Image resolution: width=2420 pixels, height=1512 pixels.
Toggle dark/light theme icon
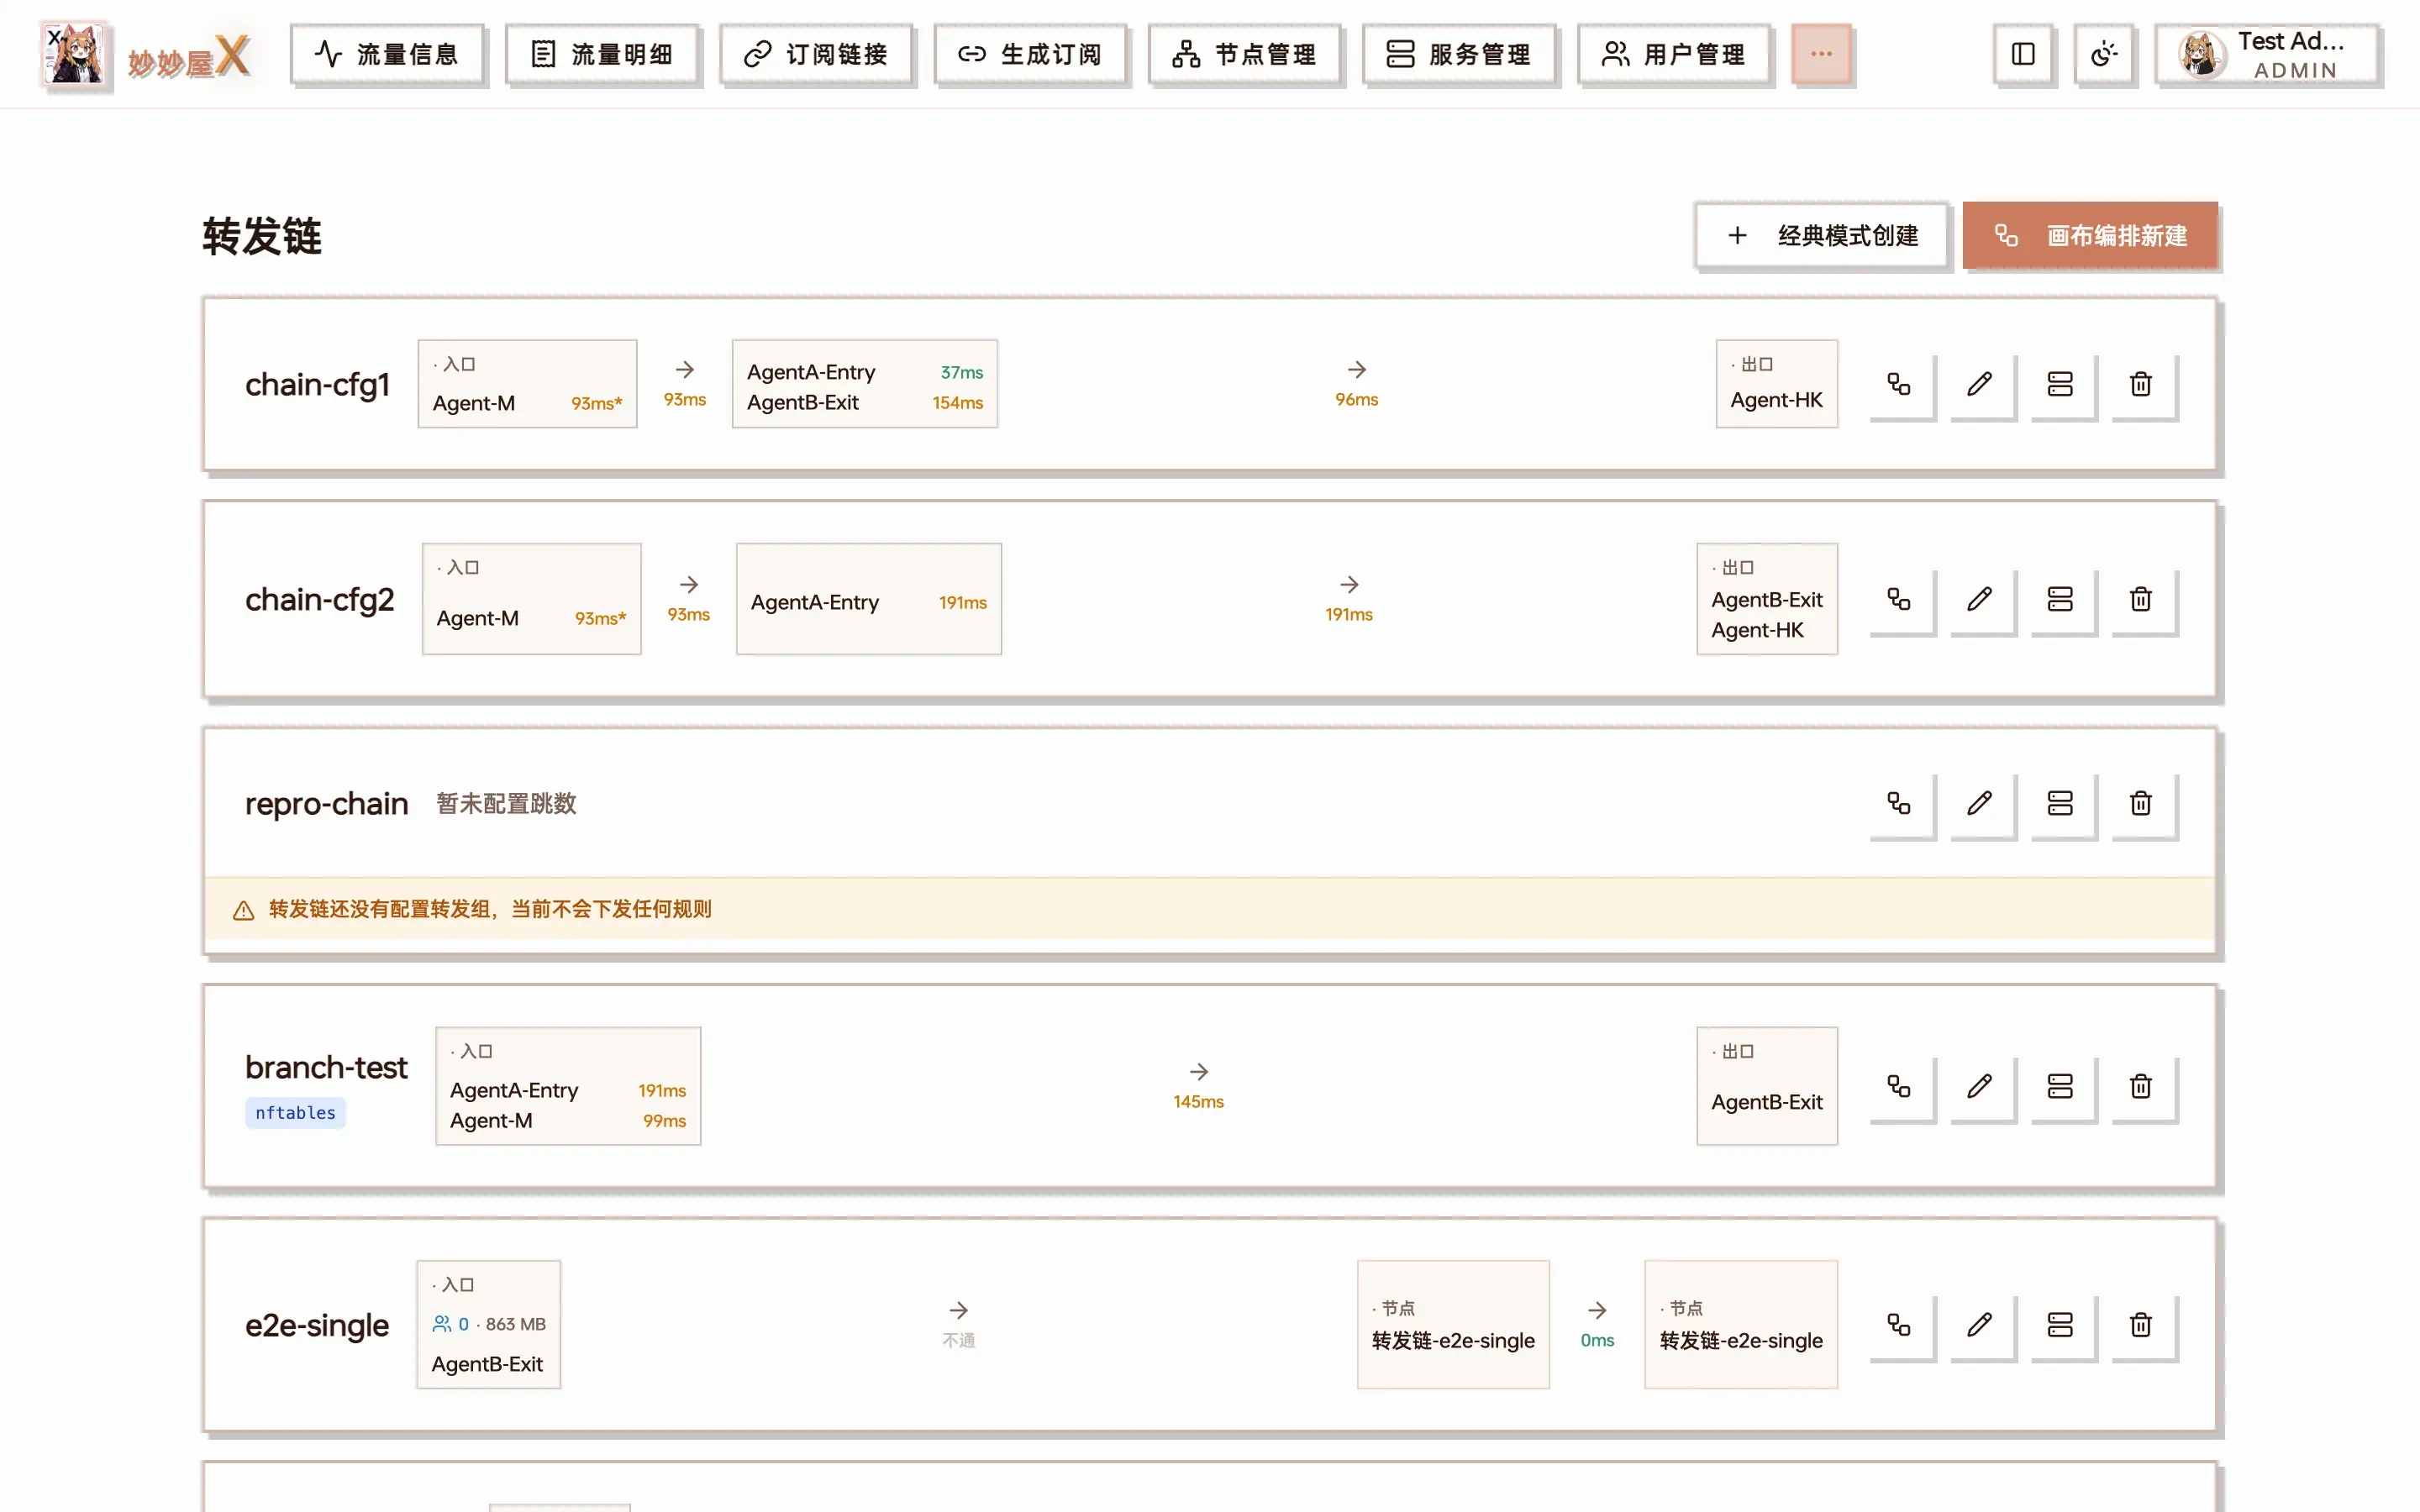click(x=2103, y=54)
